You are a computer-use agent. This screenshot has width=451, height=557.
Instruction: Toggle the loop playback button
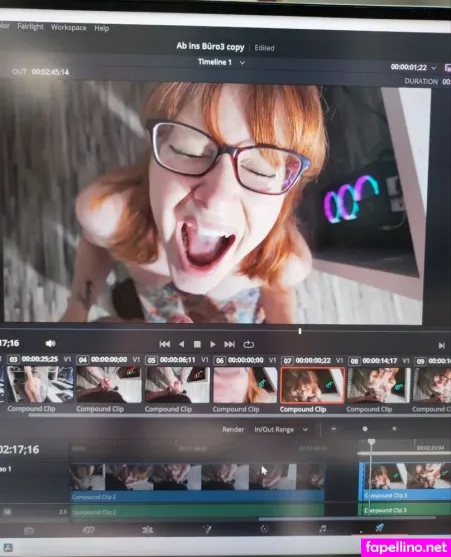pyautogui.click(x=249, y=344)
